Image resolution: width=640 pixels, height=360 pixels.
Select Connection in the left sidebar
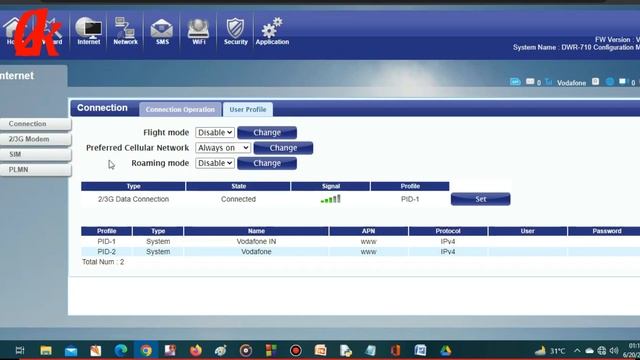(x=36, y=124)
